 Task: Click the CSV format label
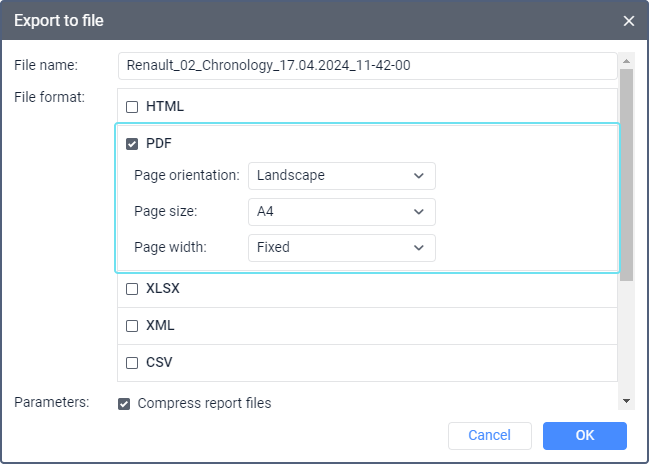159,363
